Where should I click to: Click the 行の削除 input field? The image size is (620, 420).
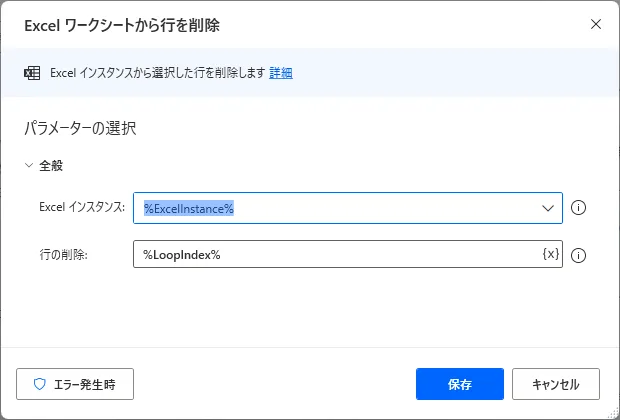click(335, 255)
